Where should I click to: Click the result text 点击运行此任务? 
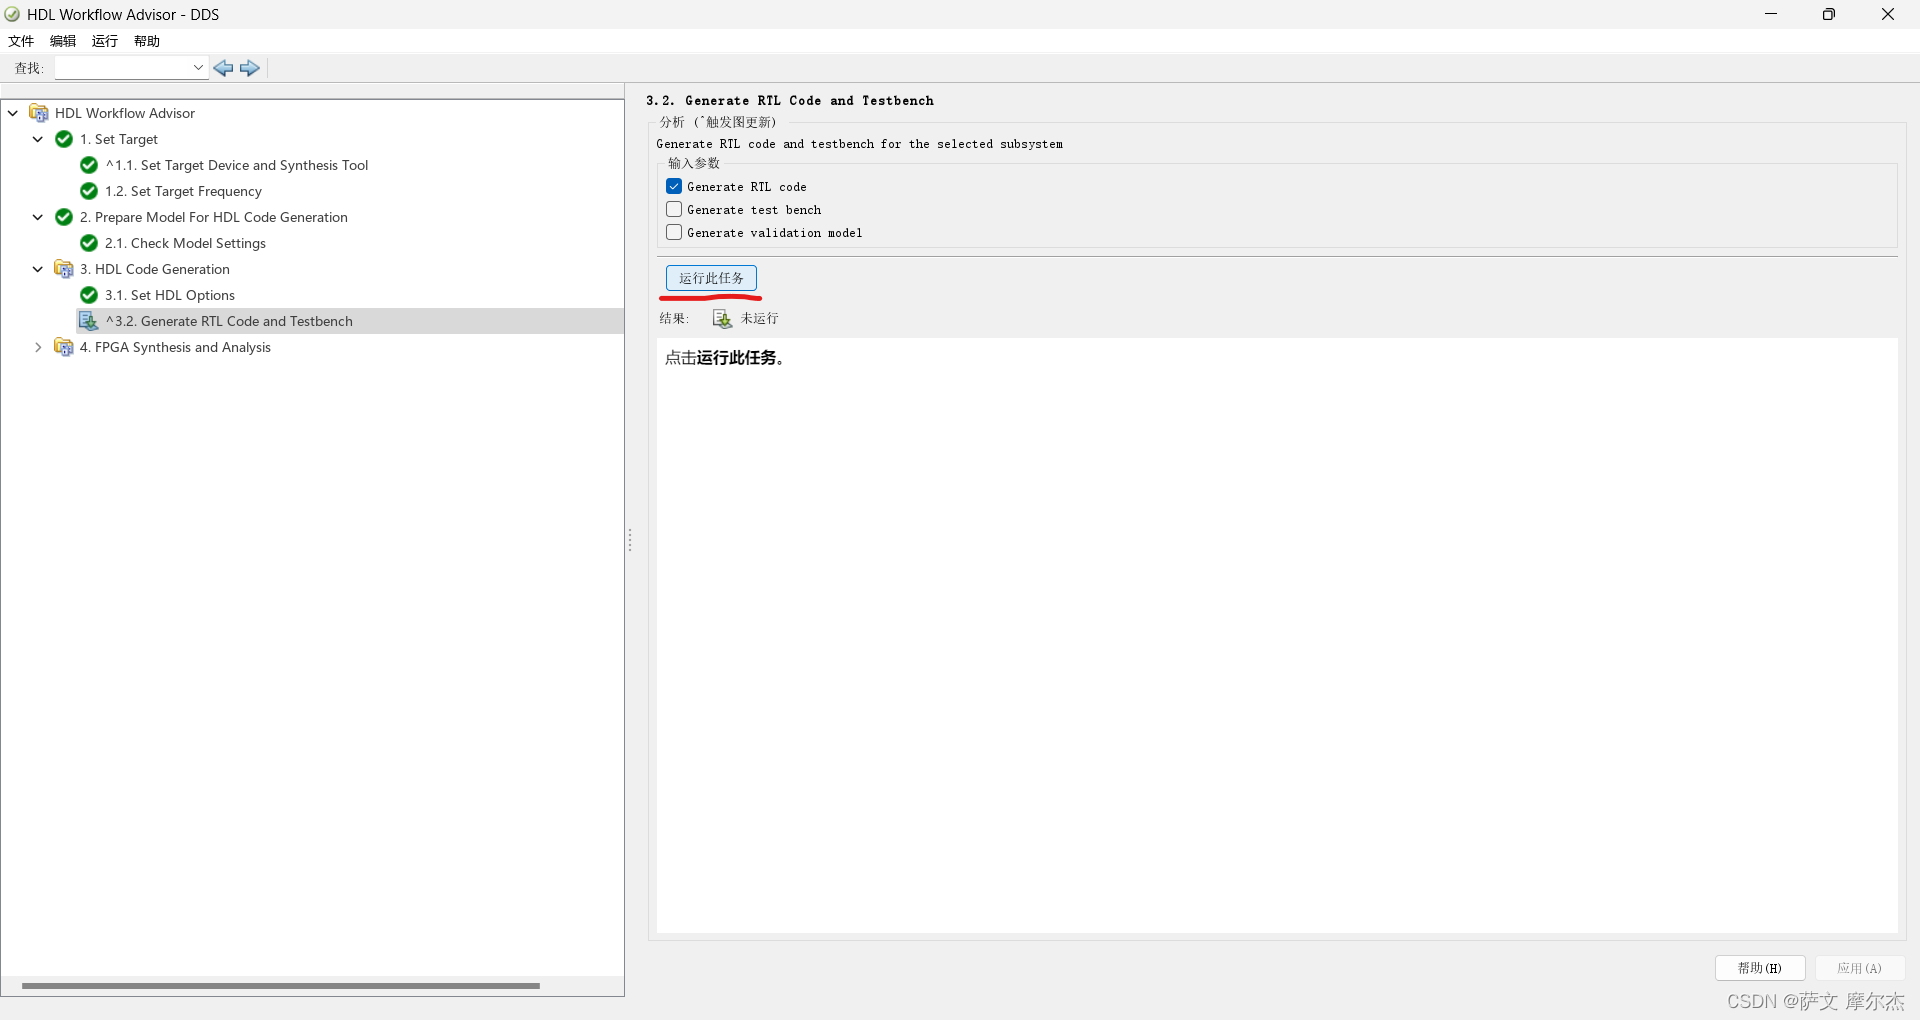click(x=725, y=358)
